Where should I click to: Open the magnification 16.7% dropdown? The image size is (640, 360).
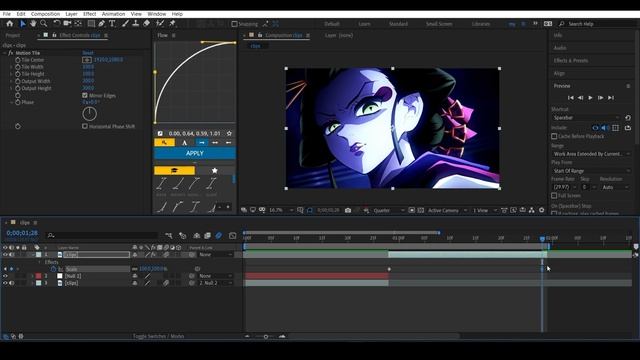pyautogui.click(x=281, y=210)
